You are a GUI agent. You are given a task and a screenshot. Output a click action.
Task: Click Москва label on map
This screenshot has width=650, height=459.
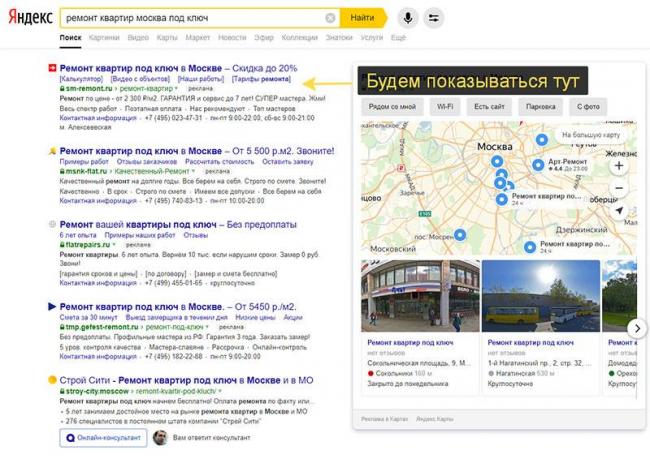495,146
